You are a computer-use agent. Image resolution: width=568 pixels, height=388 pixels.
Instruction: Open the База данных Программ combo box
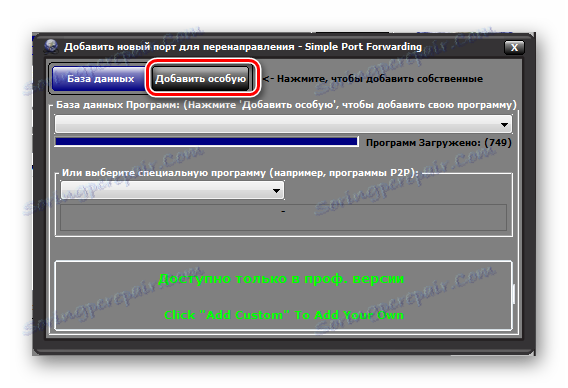pyautogui.click(x=283, y=125)
